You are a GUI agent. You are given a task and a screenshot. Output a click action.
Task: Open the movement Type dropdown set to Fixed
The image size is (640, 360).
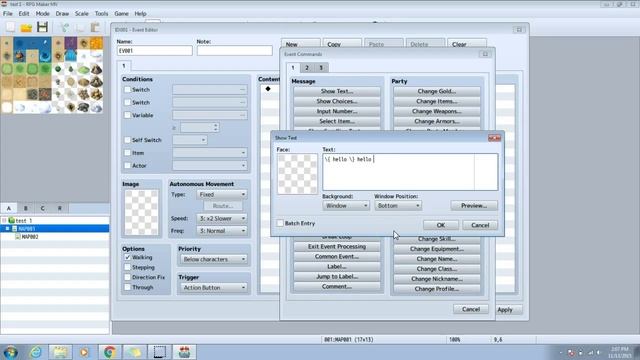[222, 195]
